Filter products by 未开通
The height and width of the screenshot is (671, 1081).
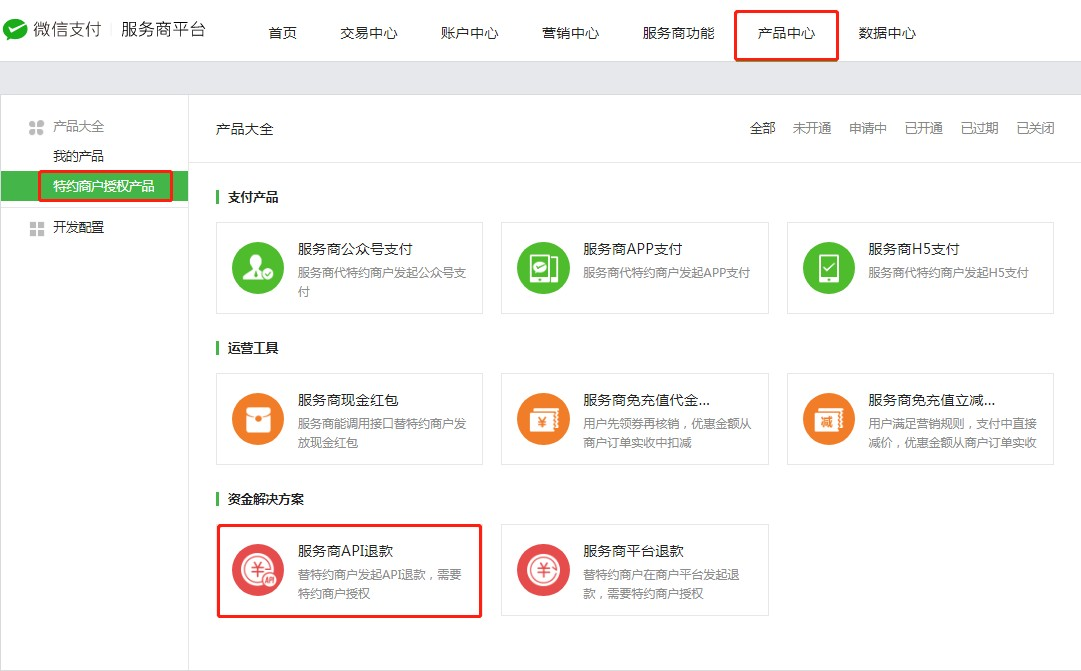pyautogui.click(x=811, y=128)
